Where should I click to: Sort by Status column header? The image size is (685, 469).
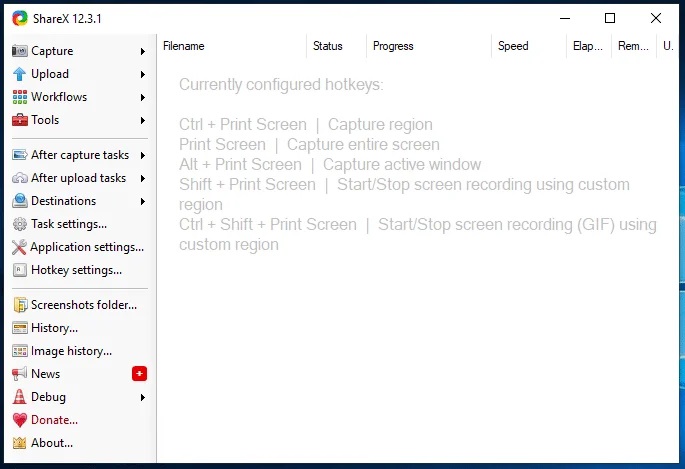(x=336, y=46)
